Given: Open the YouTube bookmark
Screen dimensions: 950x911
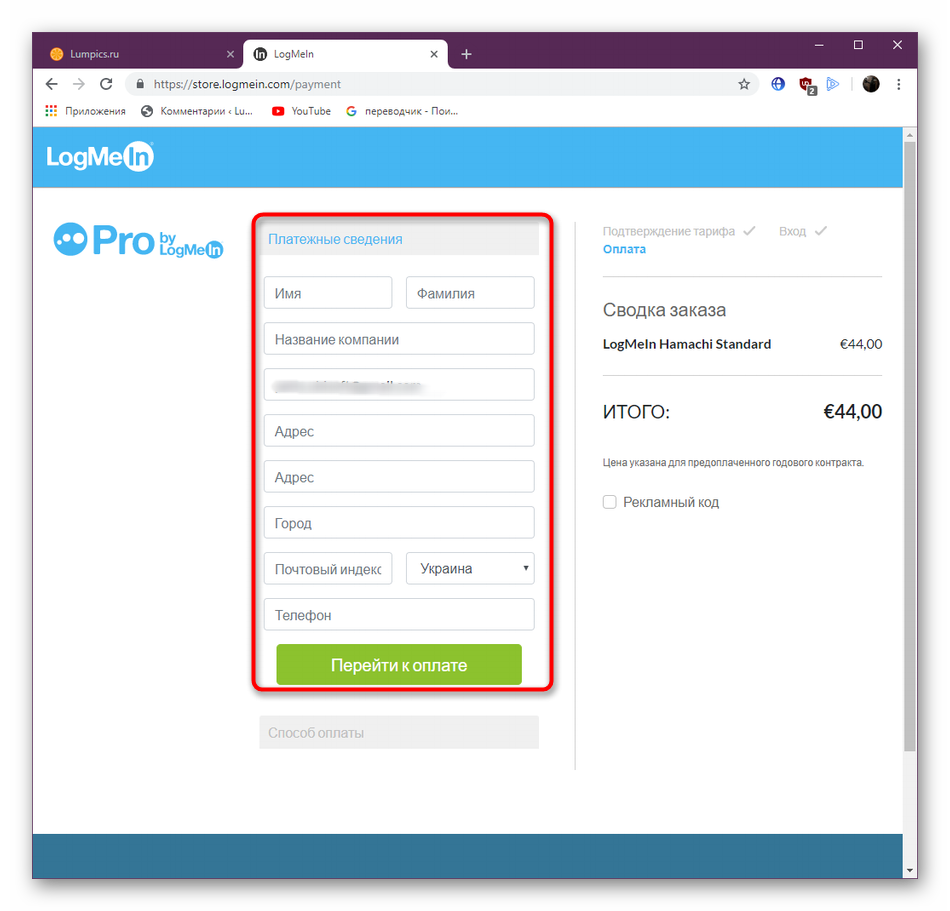Looking at the screenshot, I should click(301, 111).
